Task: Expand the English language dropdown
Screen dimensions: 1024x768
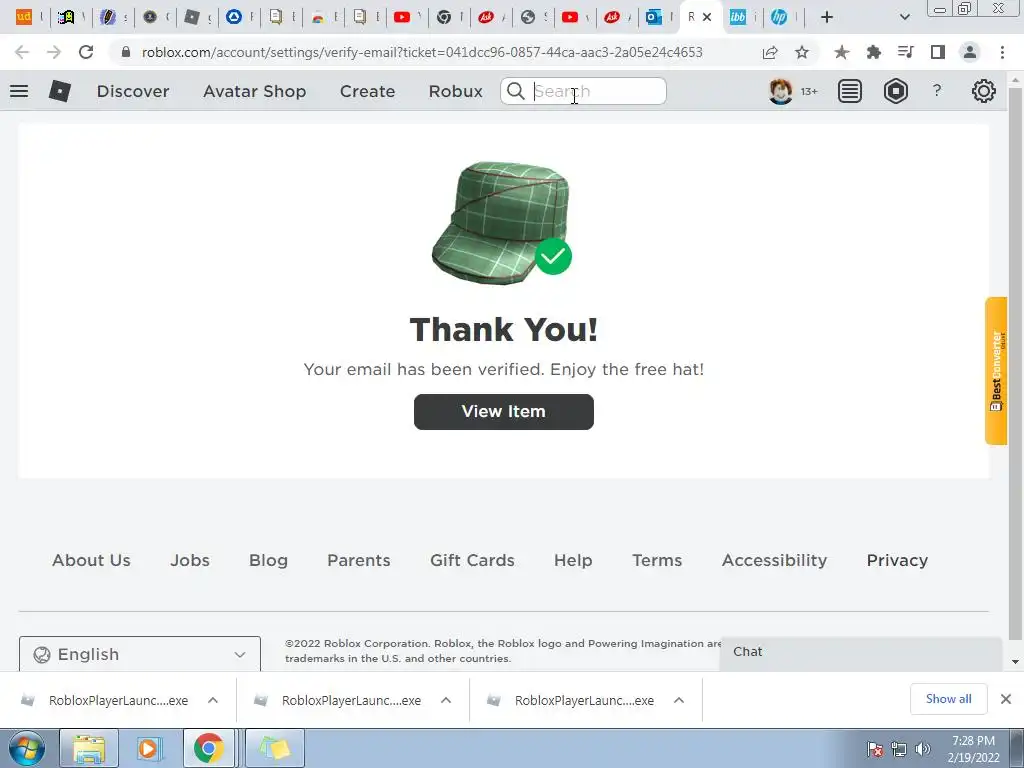Action: [140, 654]
